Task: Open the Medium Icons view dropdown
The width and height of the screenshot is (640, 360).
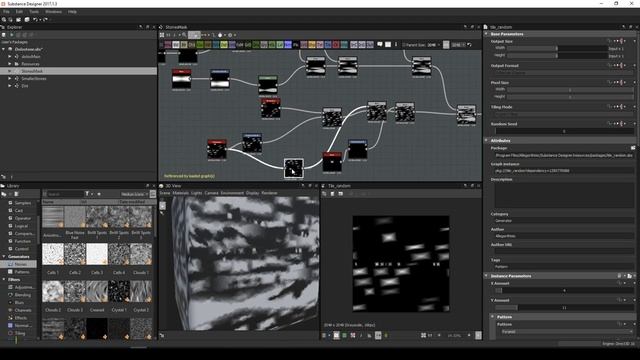Action: point(134,194)
